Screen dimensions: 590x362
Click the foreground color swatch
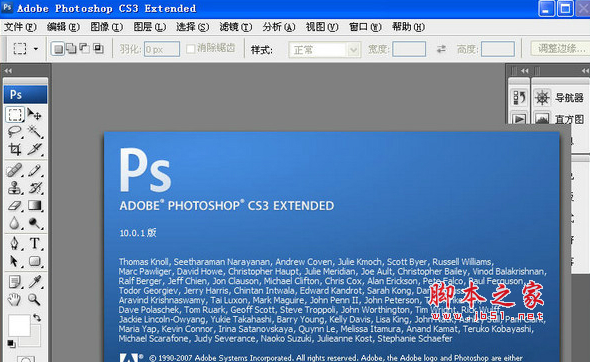19,326
